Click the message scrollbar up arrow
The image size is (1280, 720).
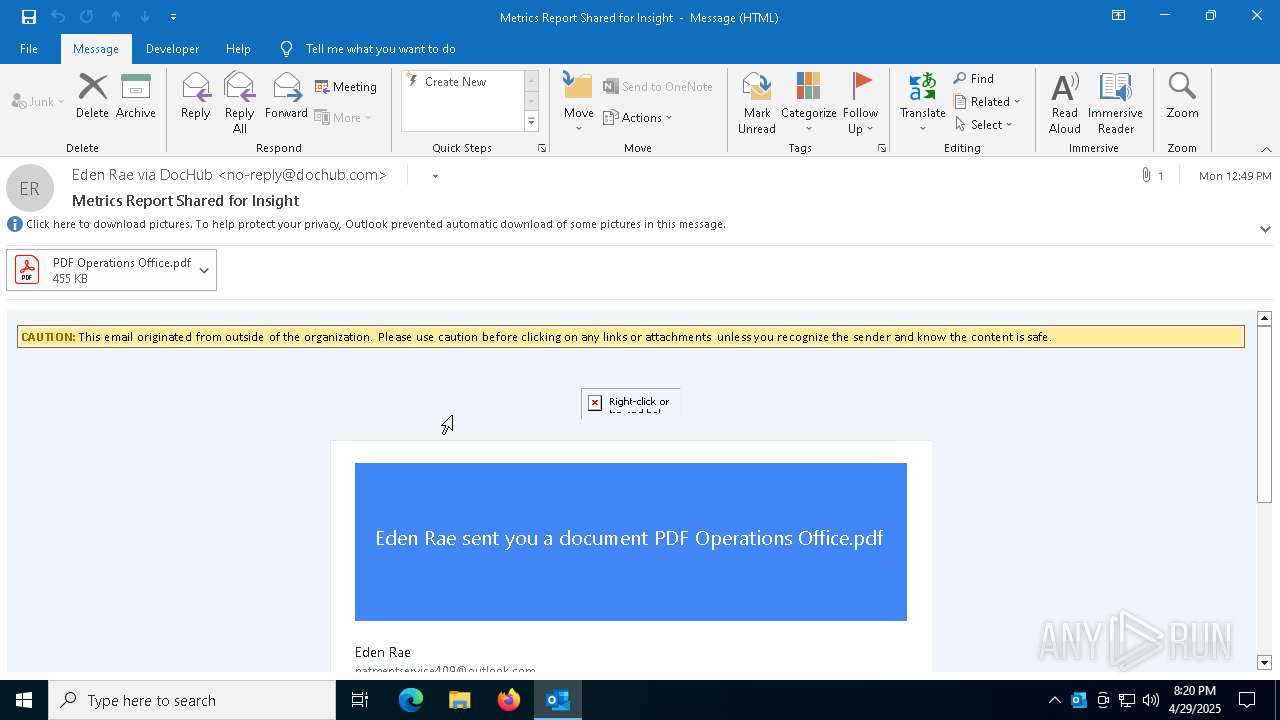[1264, 318]
